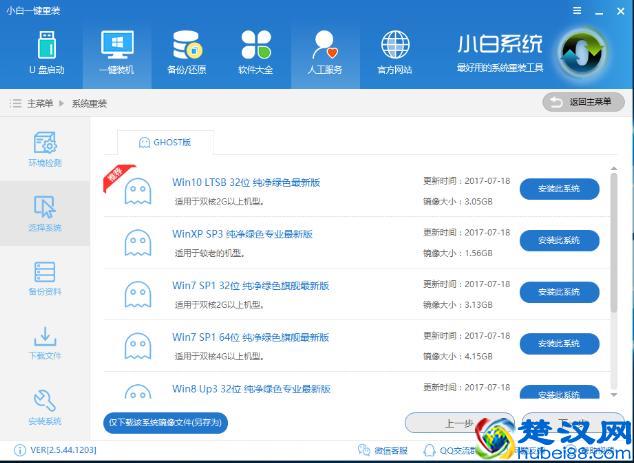Click the round 小白系统 logo icon
Viewport: 634px width, 463px height.
[x=583, y=52]
